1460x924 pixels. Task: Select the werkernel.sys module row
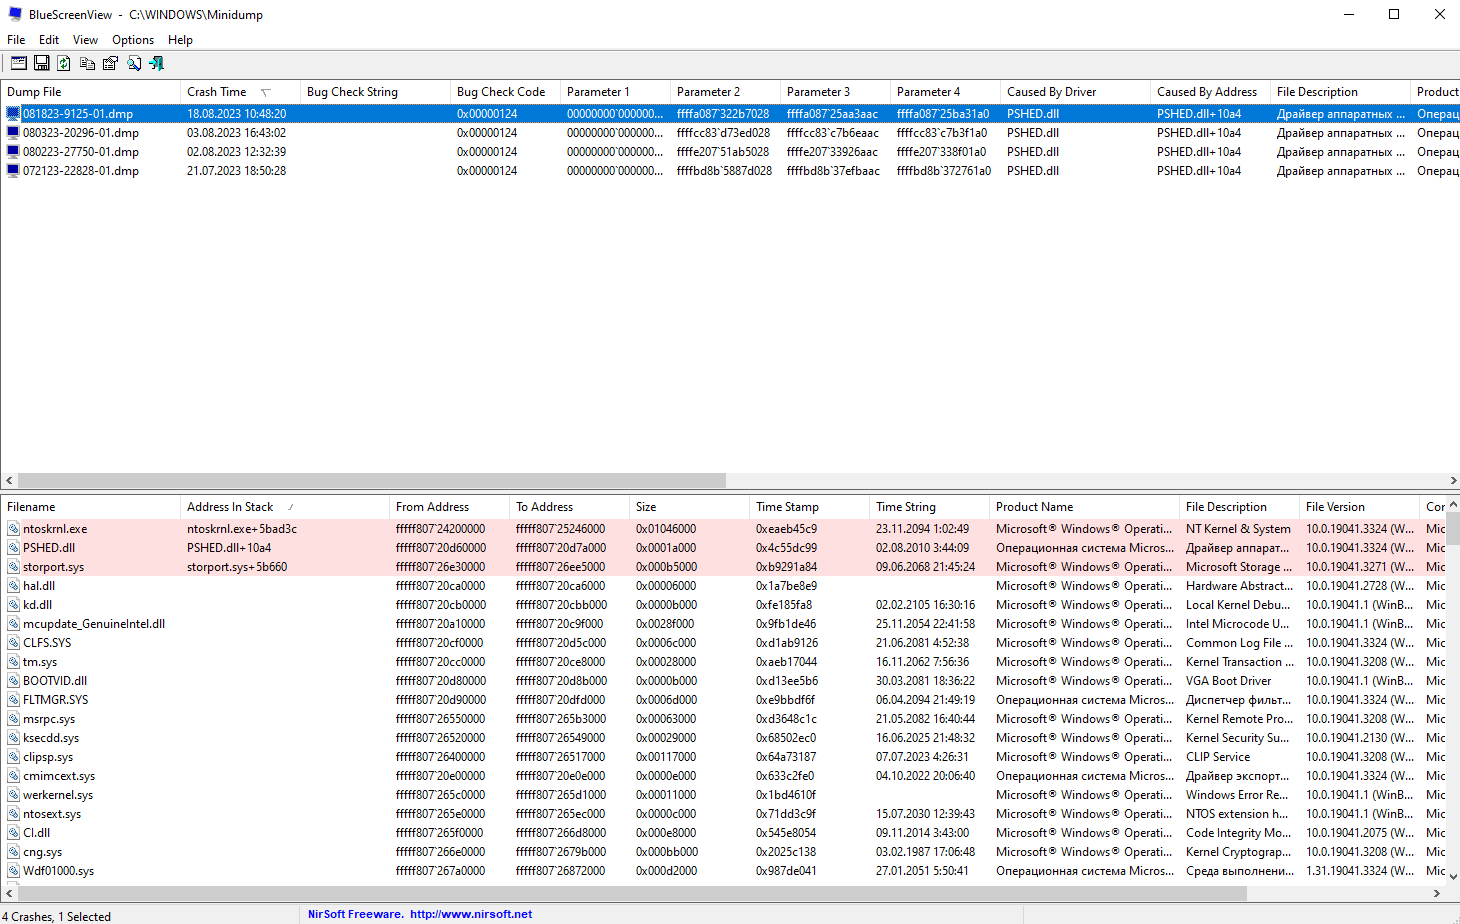pyautogui.click(x=723, y=795)
